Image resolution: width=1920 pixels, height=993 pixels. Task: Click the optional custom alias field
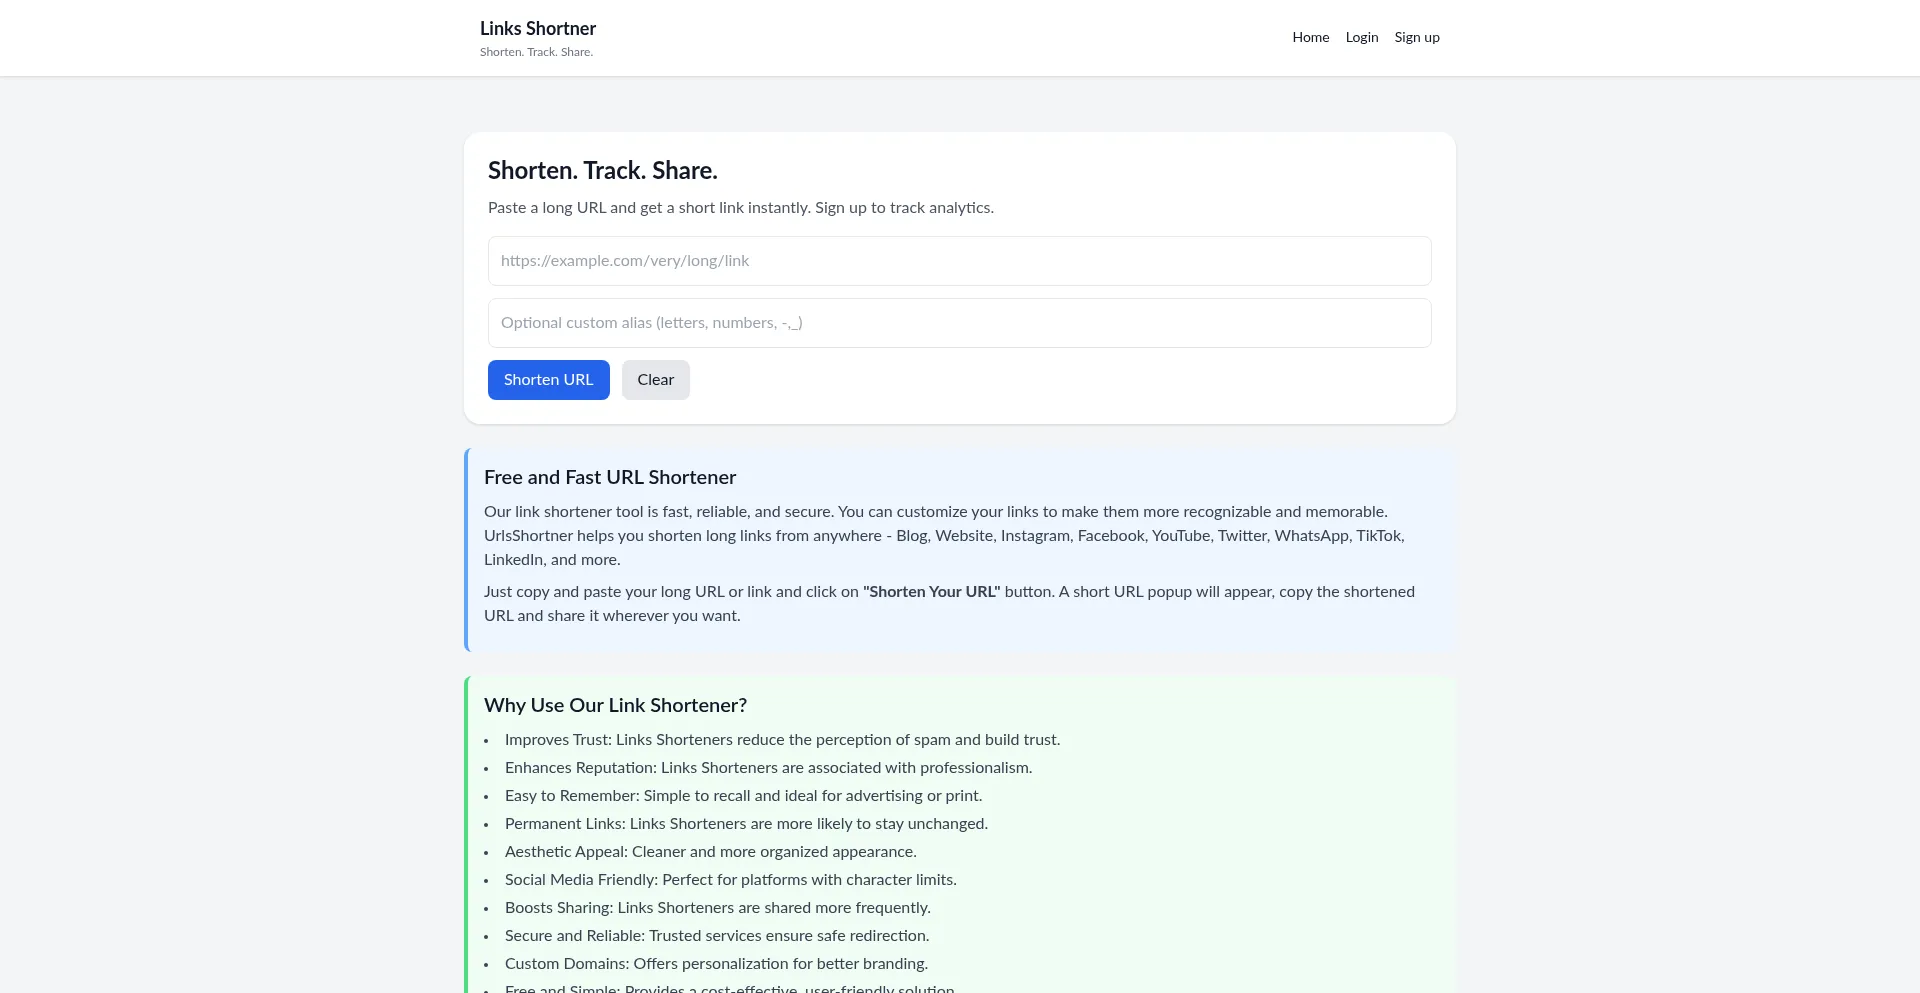[x=959, y=323]
